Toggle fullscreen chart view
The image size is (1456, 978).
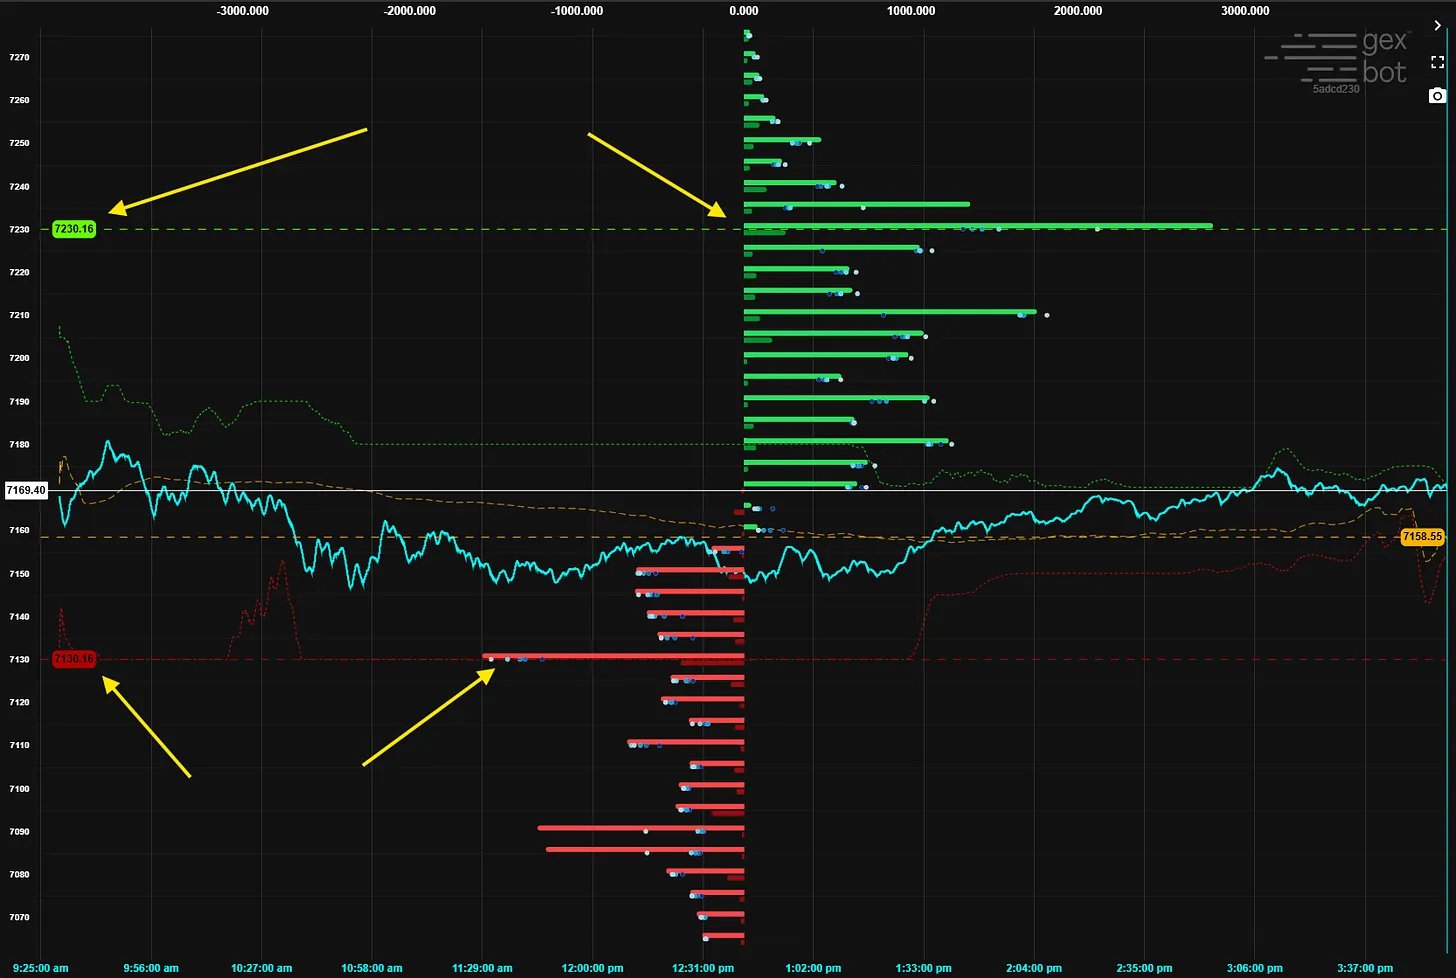tap(1437, 62)
